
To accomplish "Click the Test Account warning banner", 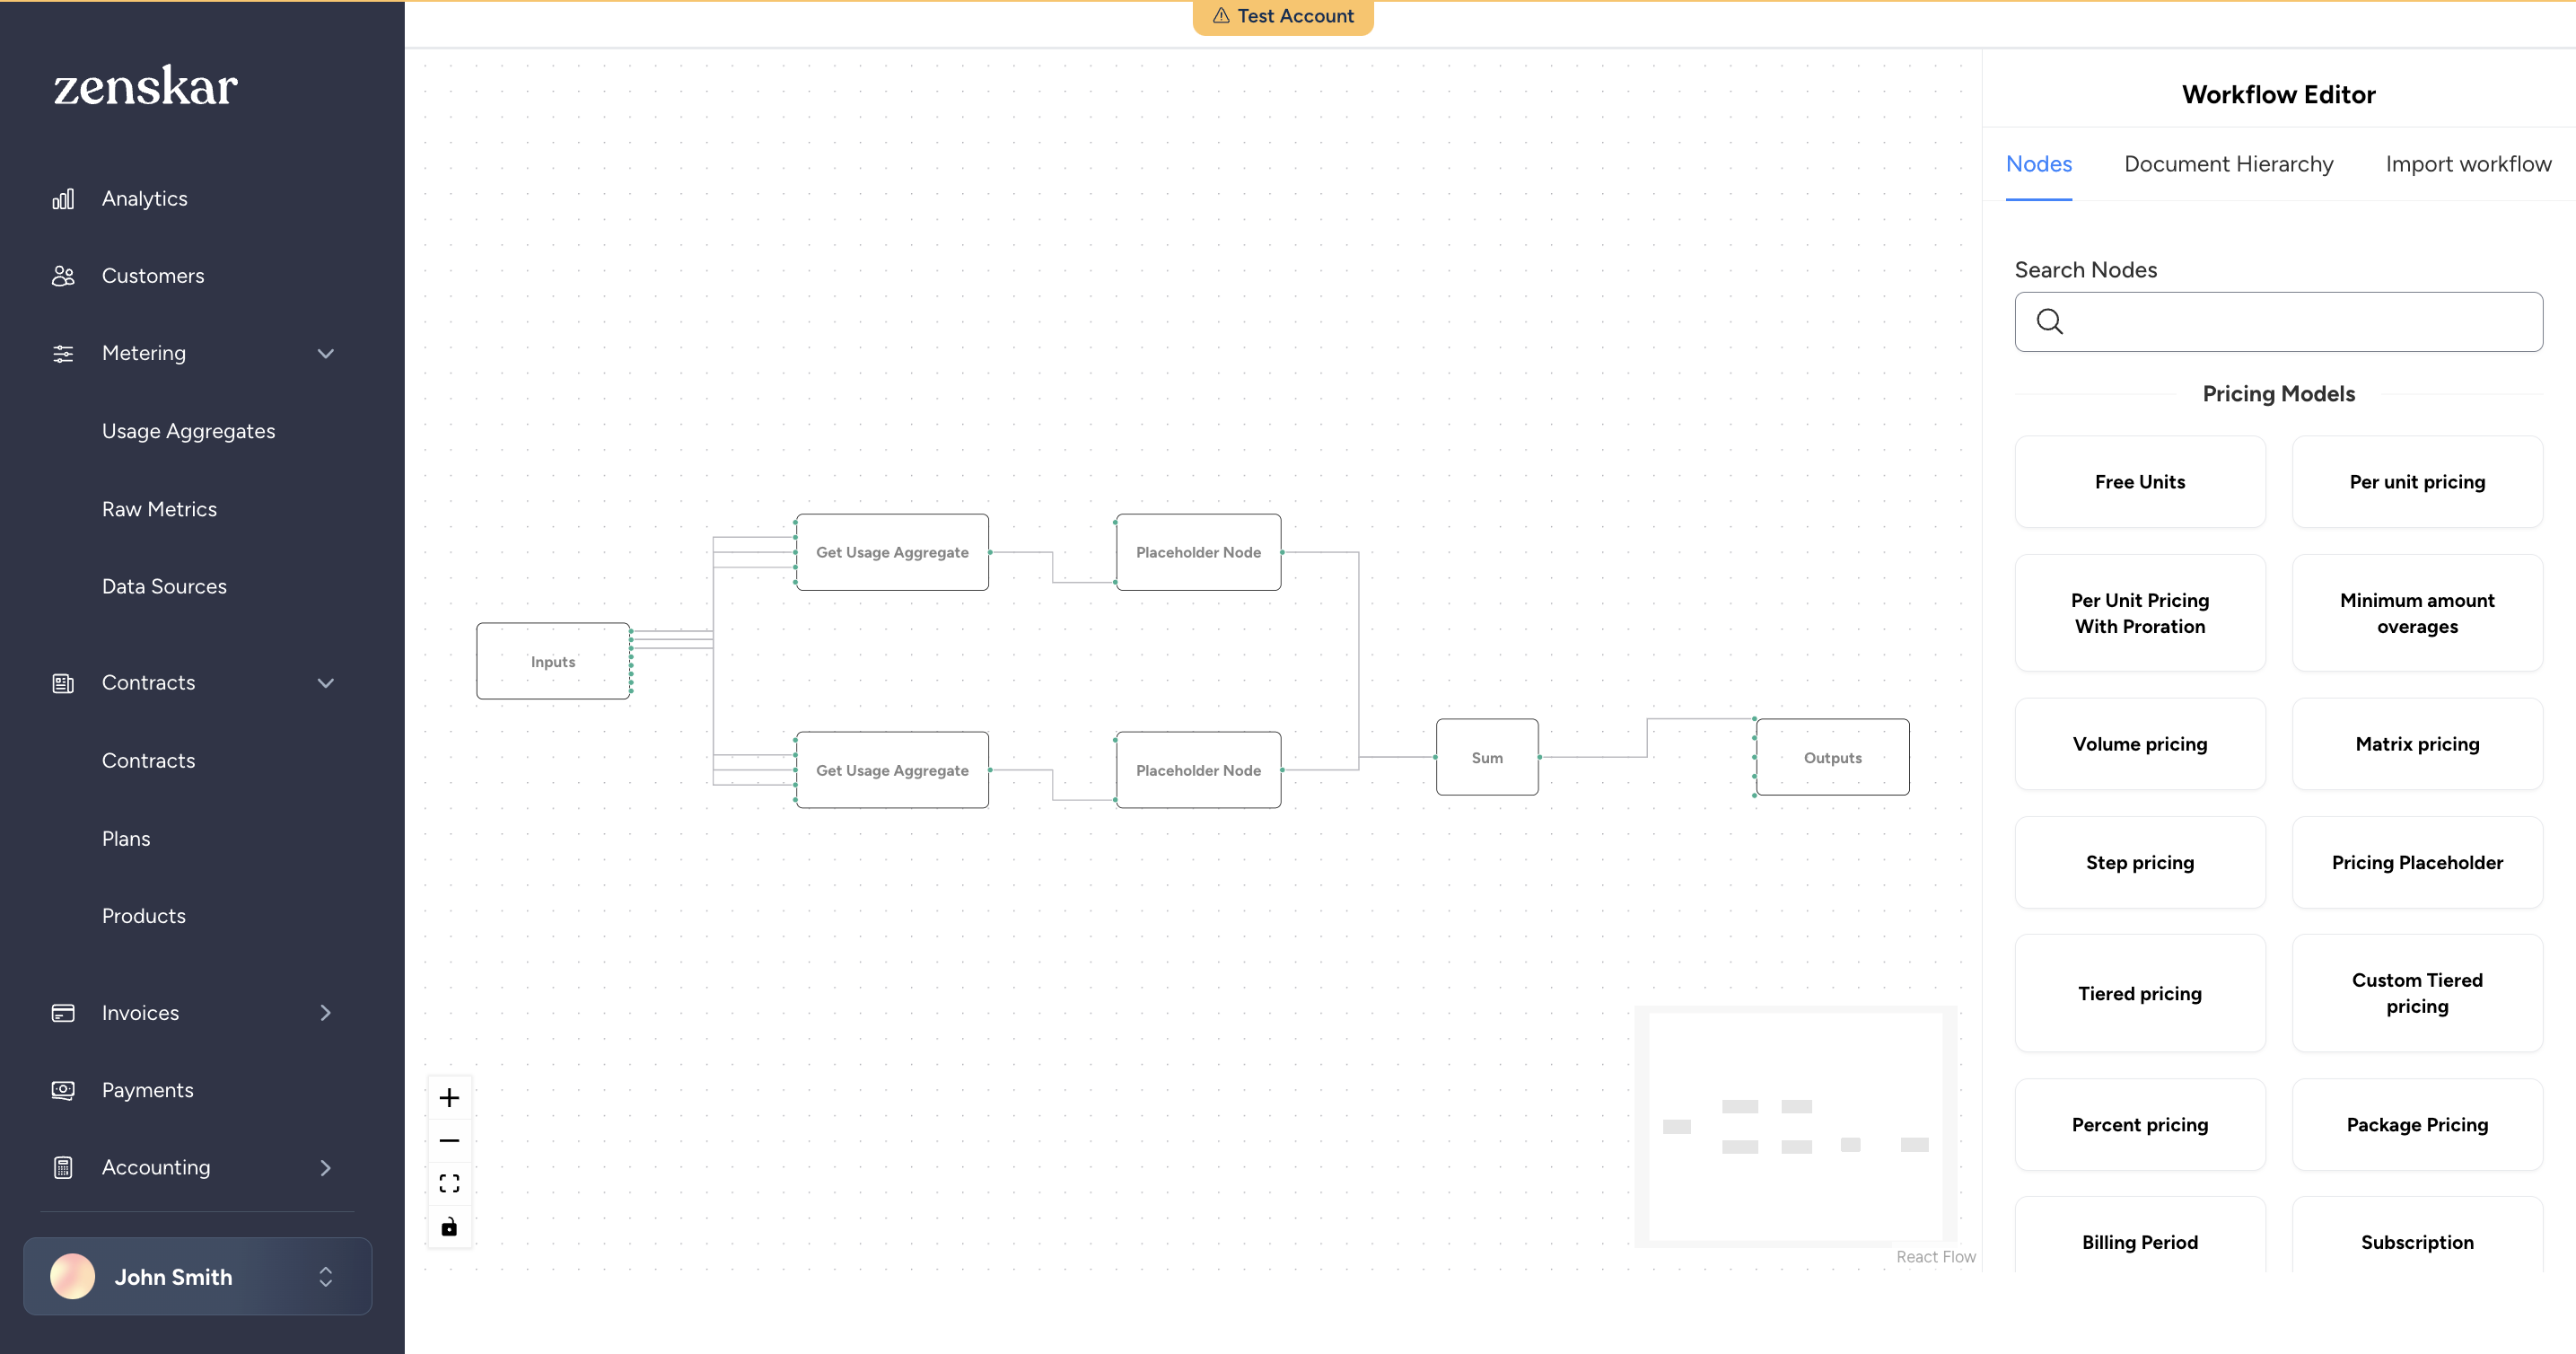I will pos(1283,16).
